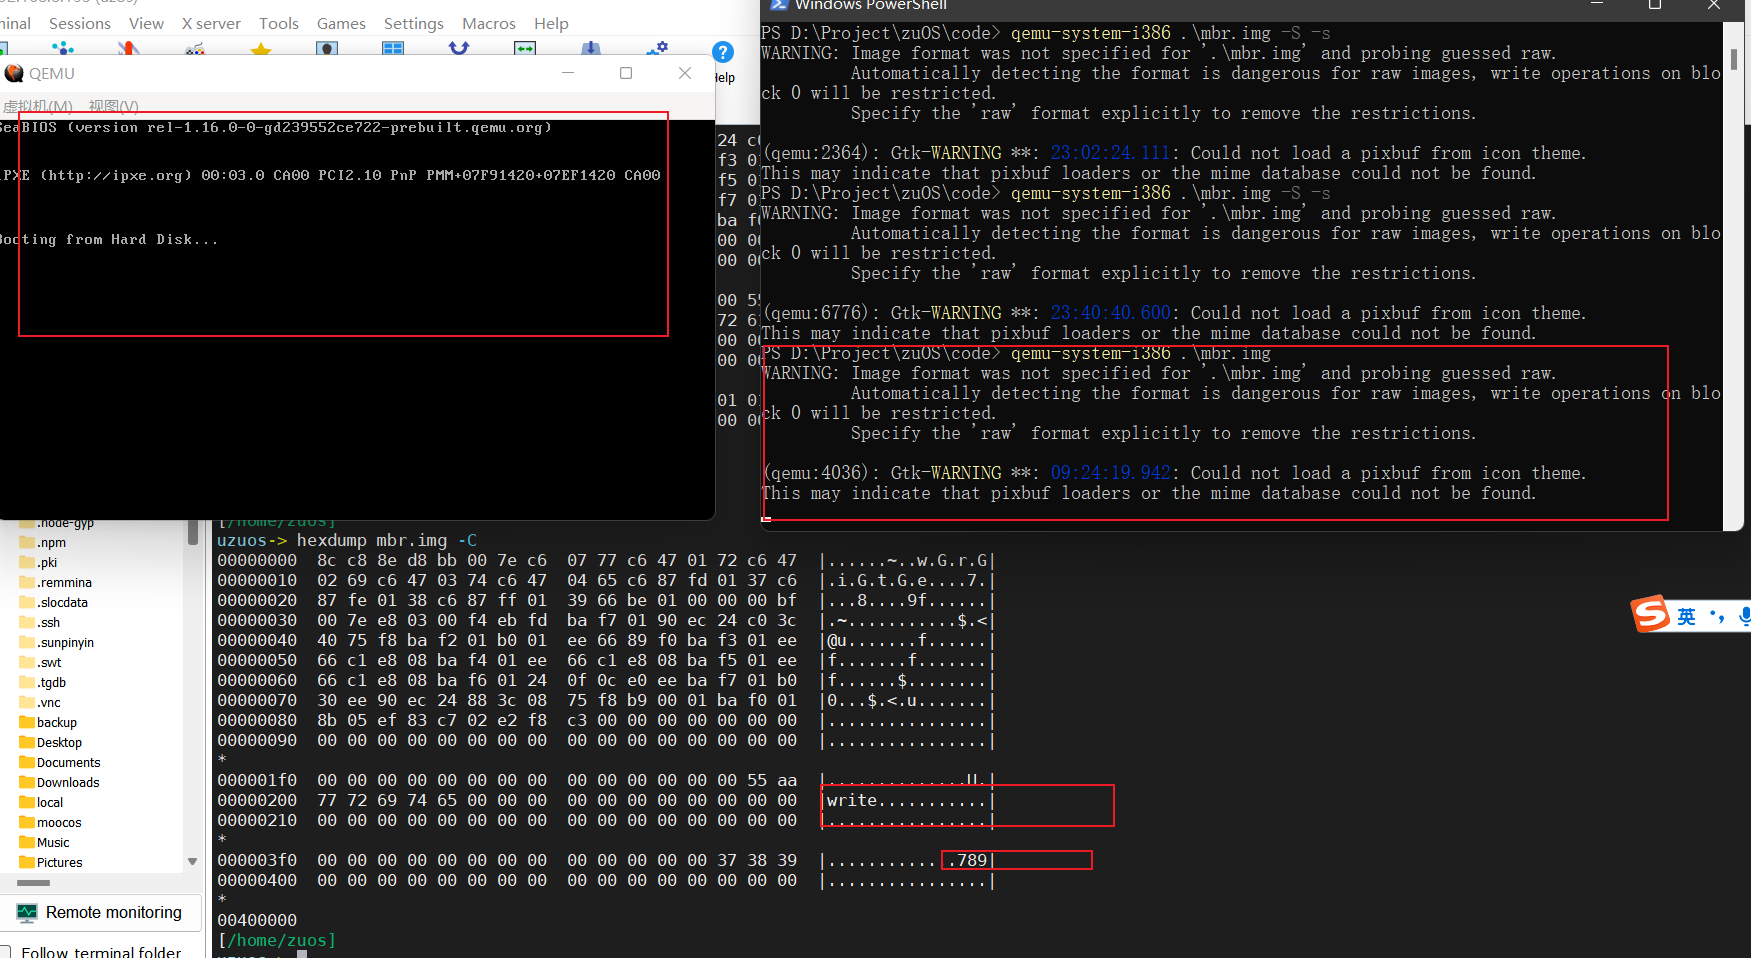The width and height of the screenshot is (1751, 958).
Task: Click the Remote monitoring screen icon
Action: 27,912
